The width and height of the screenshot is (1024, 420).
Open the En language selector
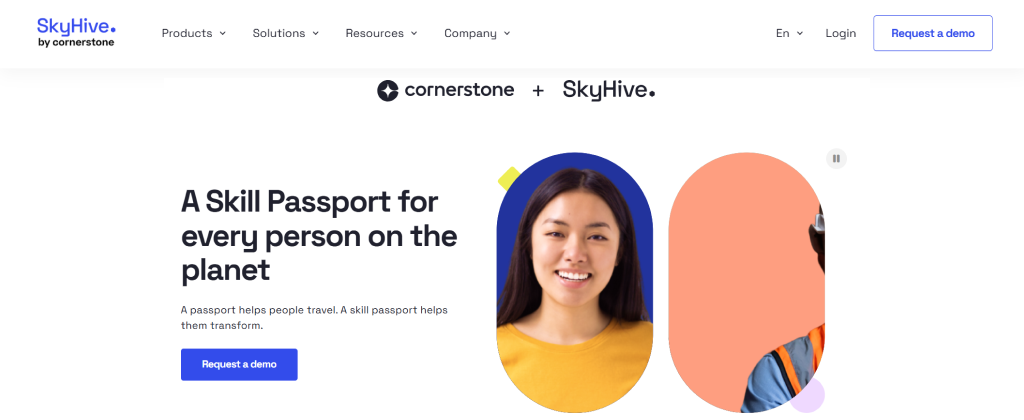point(789,33)
